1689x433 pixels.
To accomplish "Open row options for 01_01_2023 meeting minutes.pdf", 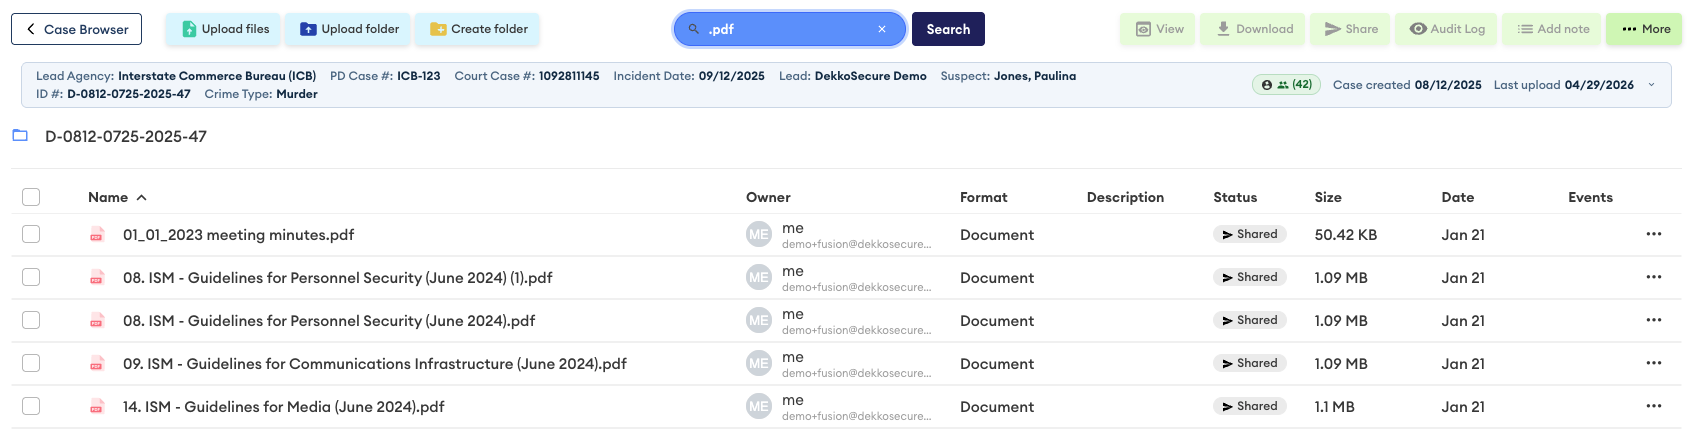I will (x=1653, y=234).
